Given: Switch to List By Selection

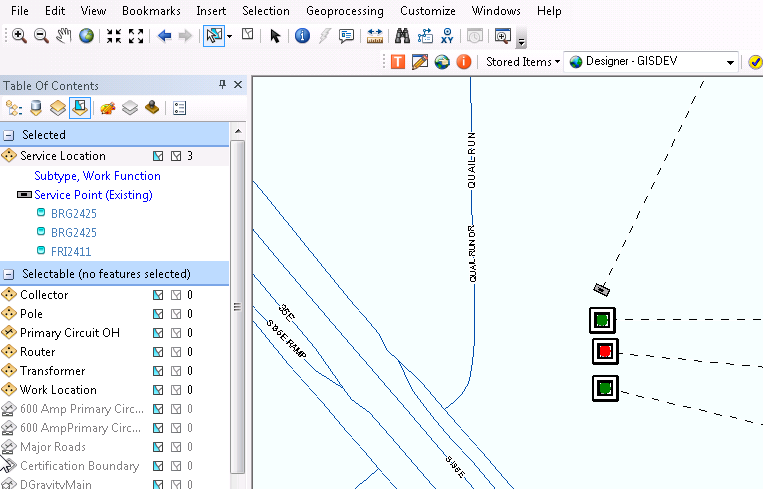Looking at the screenshot, I should pyautogui.click(x=80, y=108).
